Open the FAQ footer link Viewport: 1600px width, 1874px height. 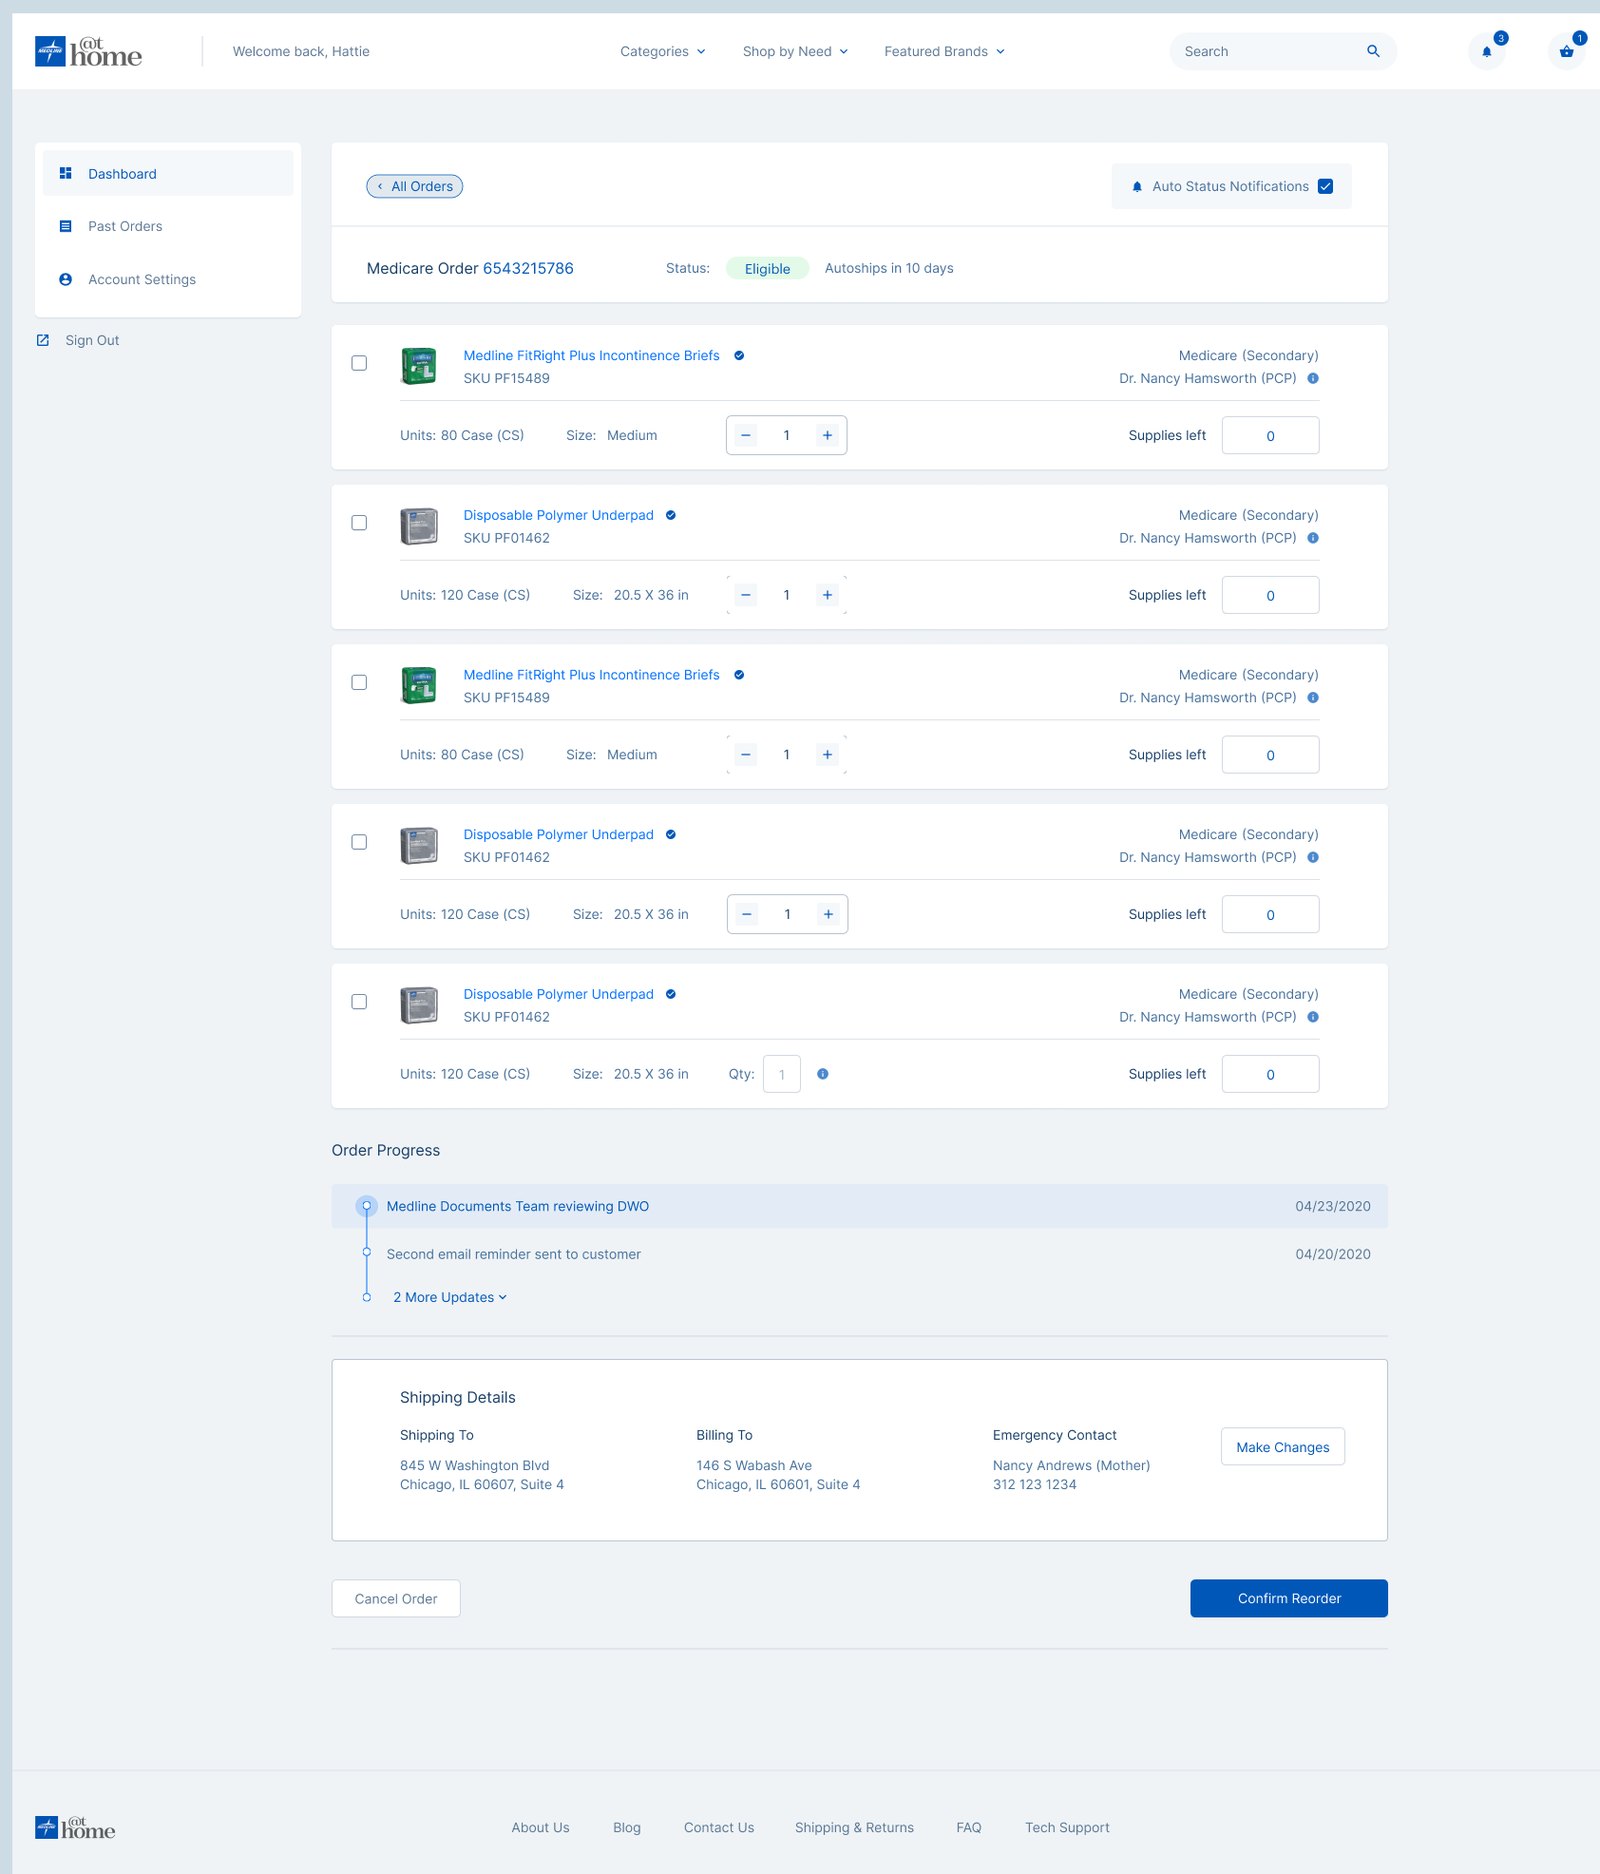[969, 1828]
